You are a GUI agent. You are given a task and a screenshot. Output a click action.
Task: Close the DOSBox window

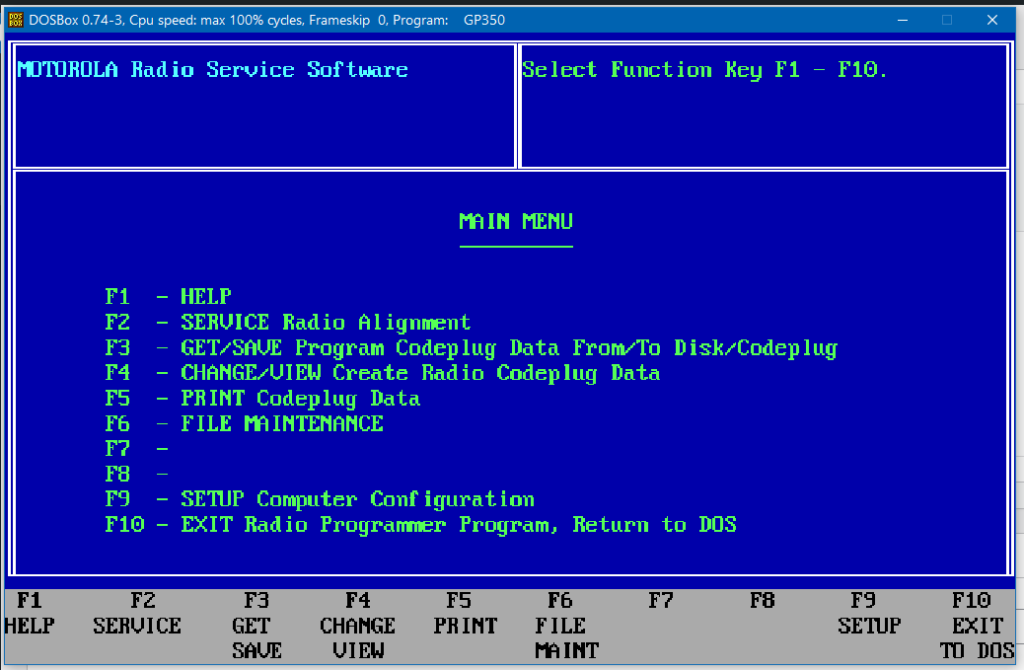[992, 20]
